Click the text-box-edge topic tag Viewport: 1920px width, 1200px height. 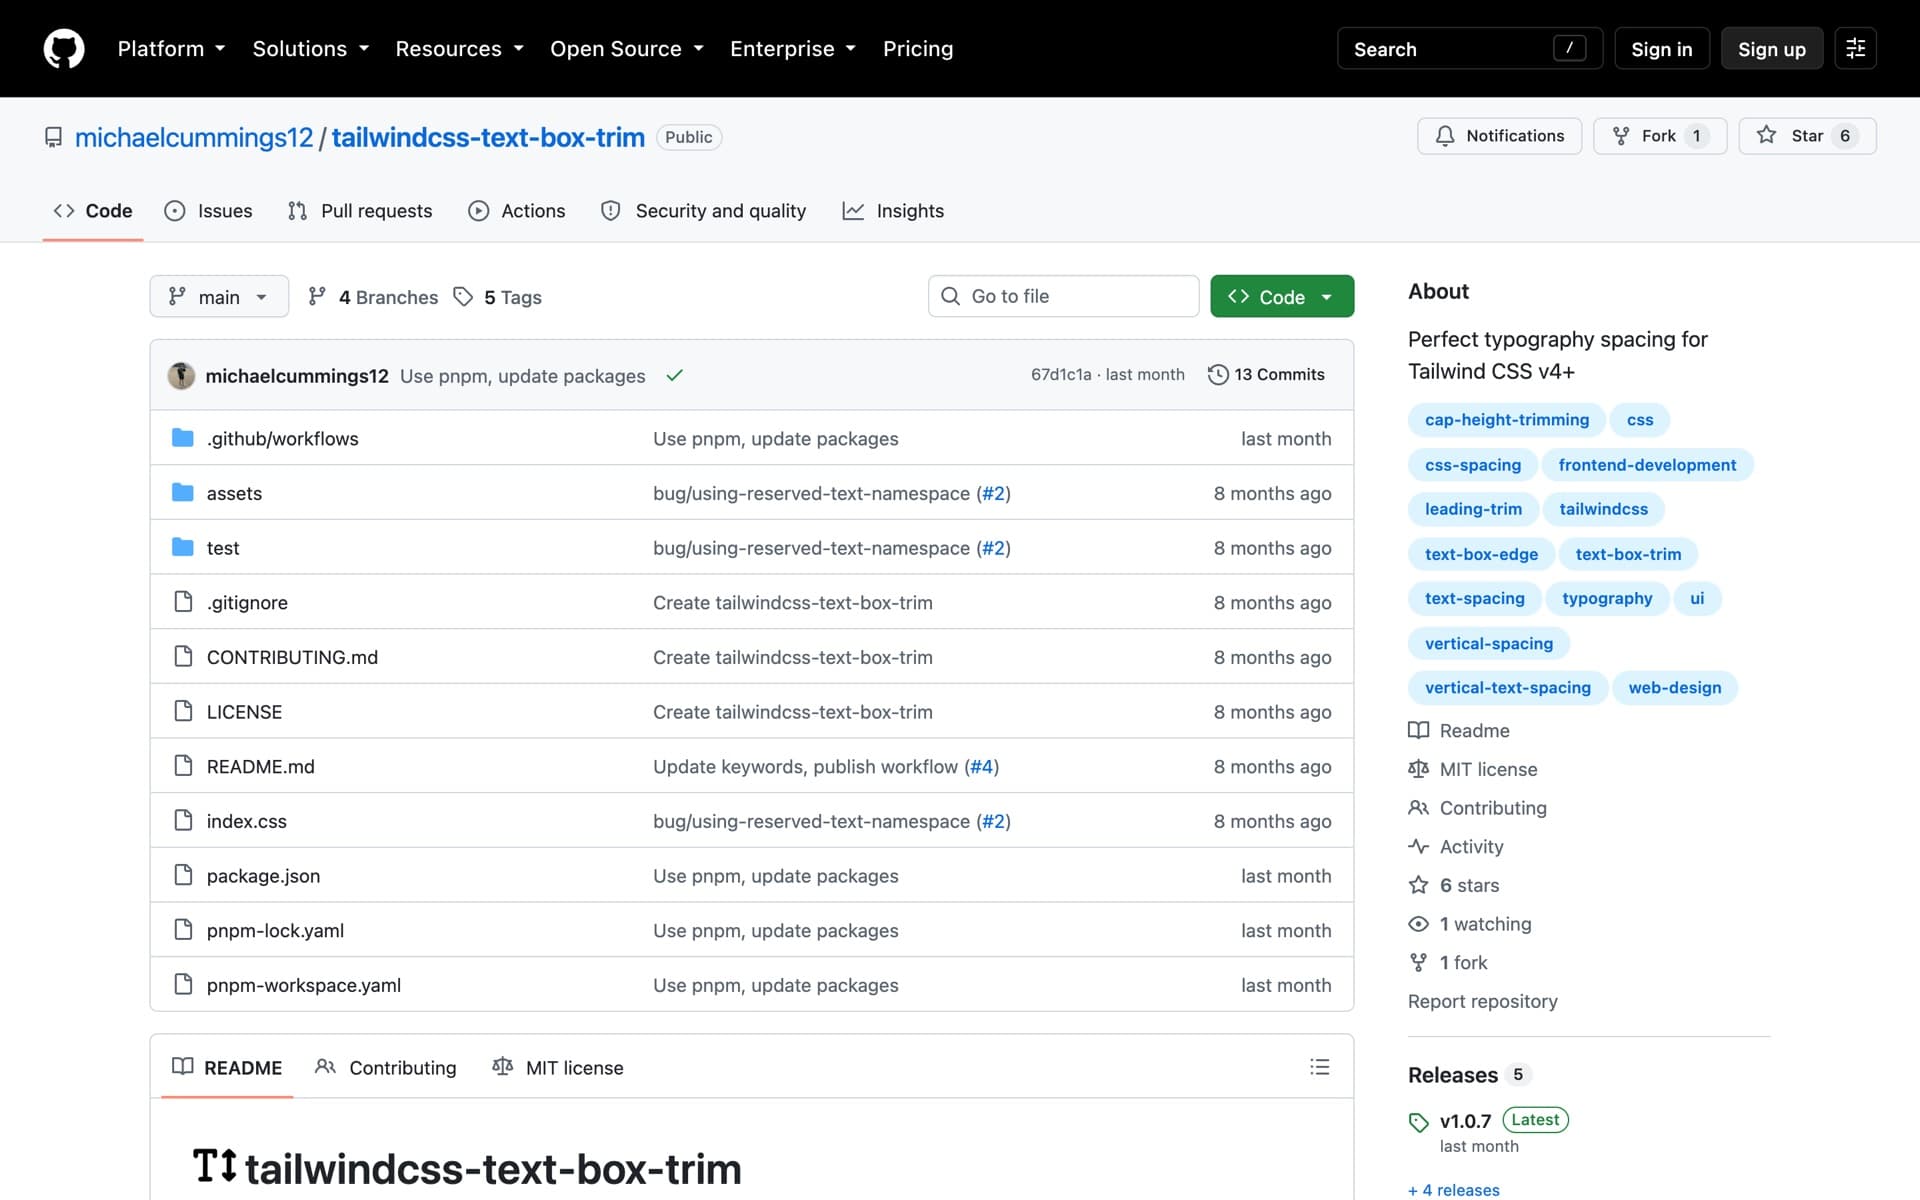coord(1481,554)
